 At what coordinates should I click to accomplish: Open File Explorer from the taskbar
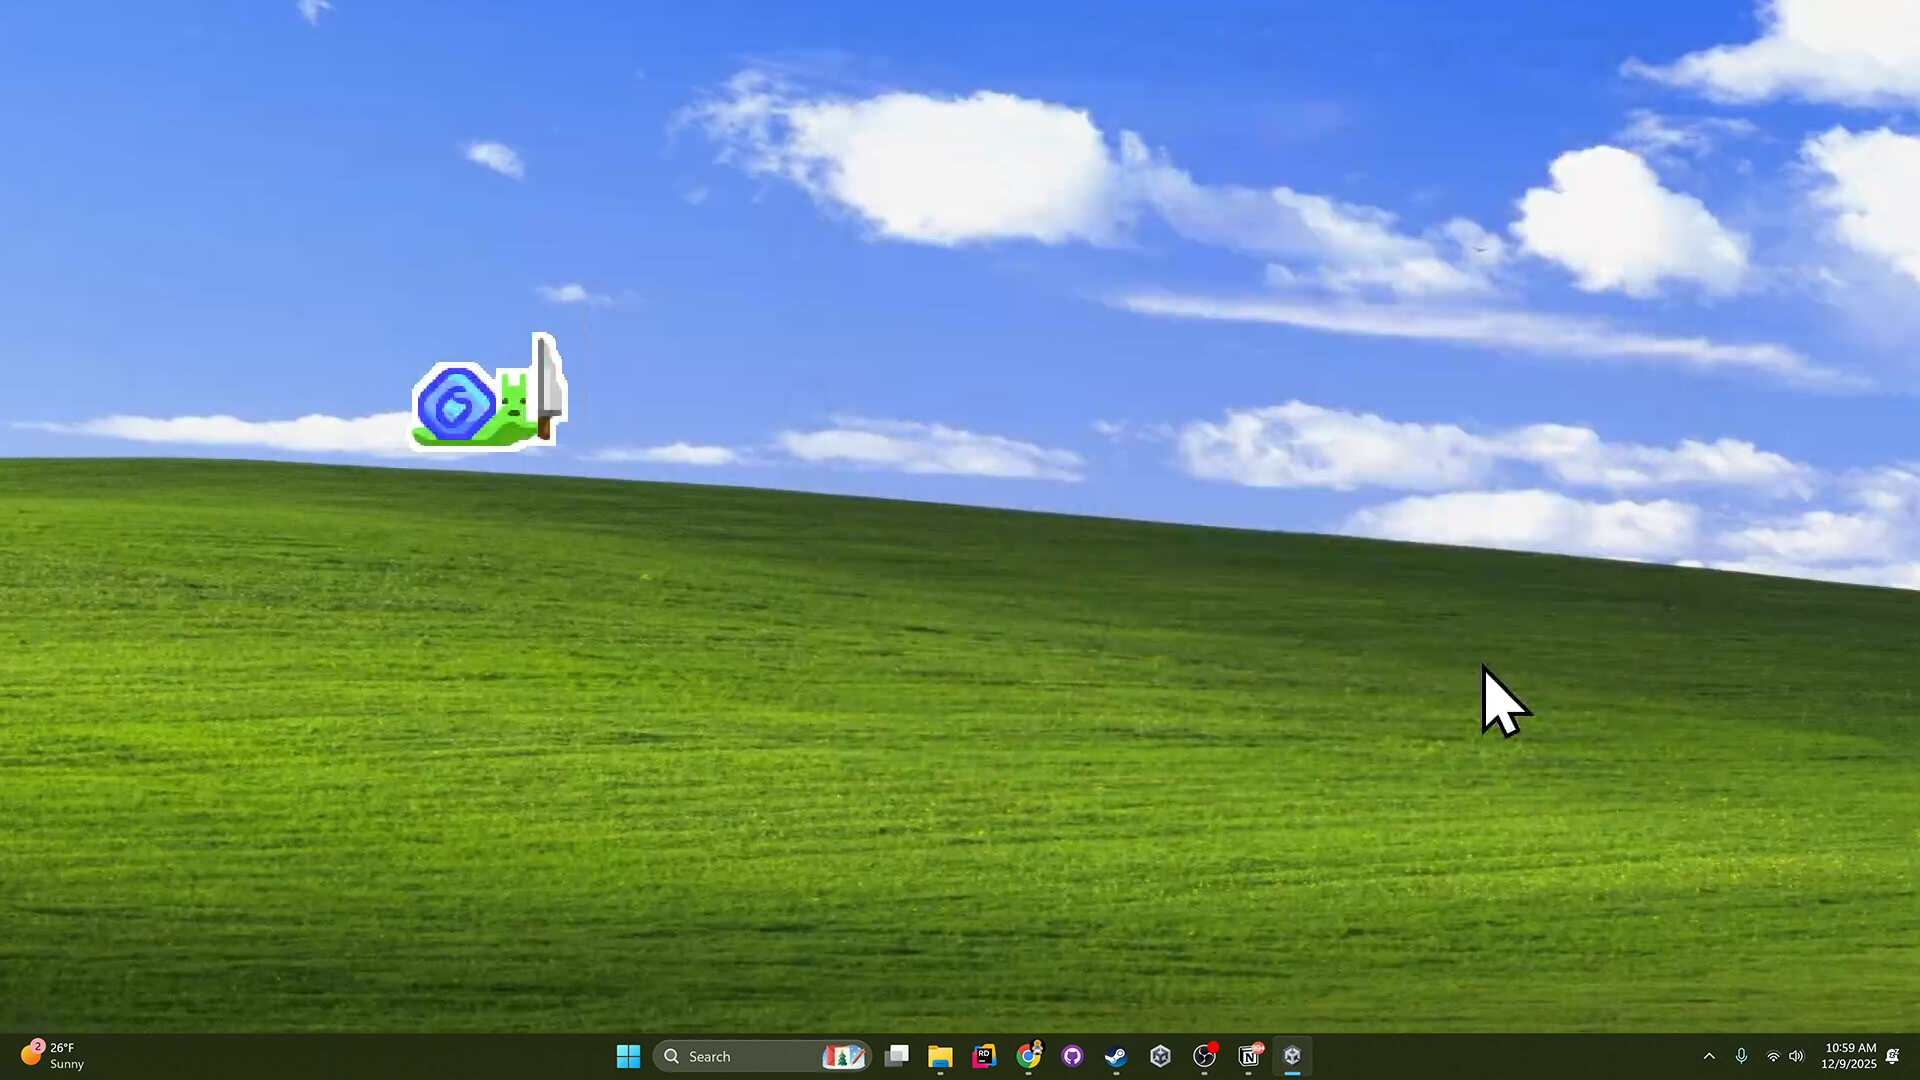point(941,1056)
